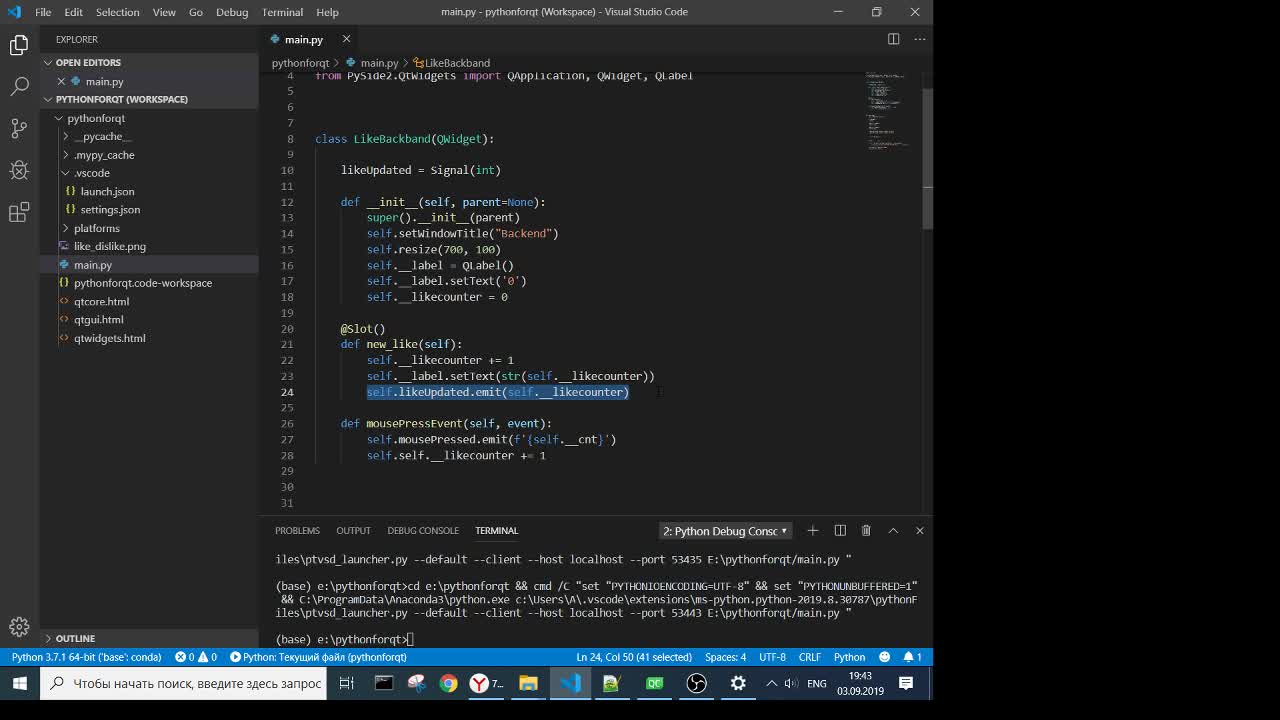Expand the __pycache__ folder
The height and width of the screenshot is (720, 1280).
coord(149,136)
